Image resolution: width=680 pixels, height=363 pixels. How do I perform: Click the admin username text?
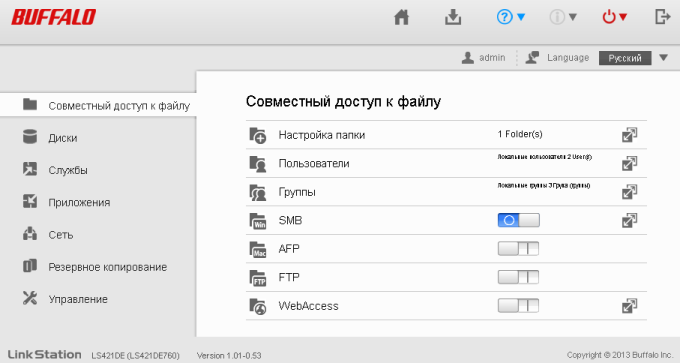[x=492, y=58]
